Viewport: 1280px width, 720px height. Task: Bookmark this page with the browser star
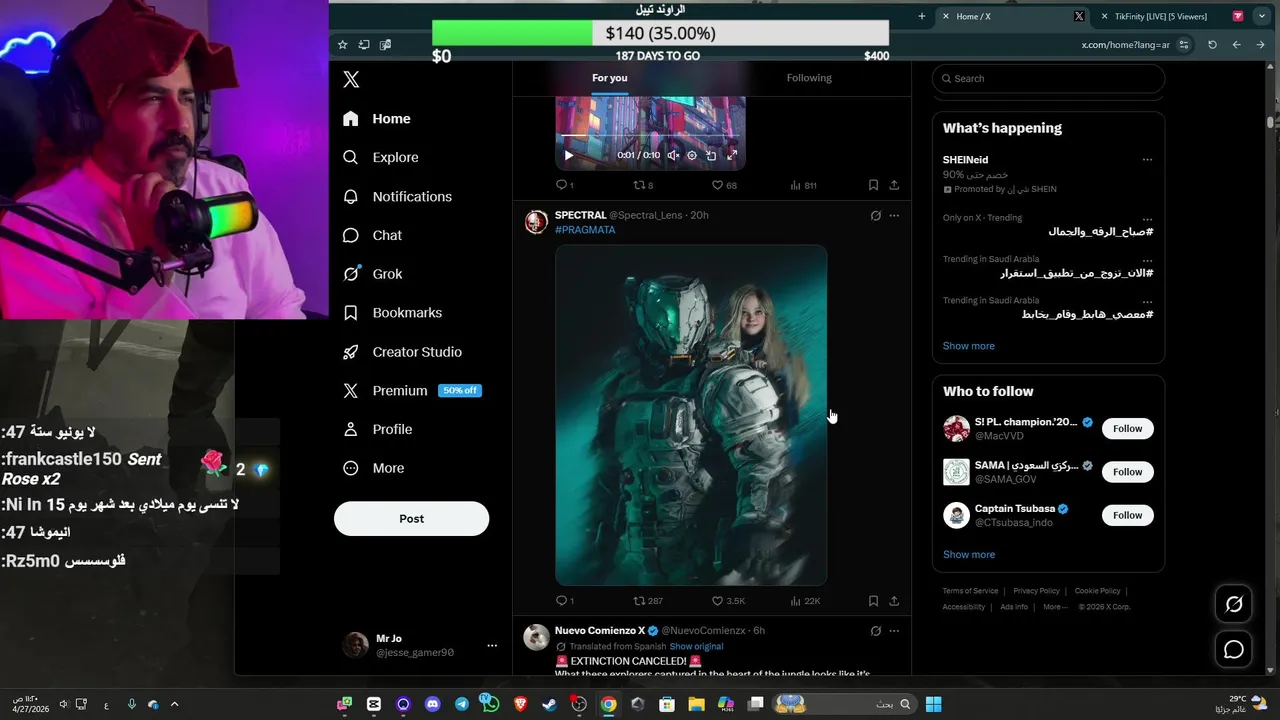[343, 45]
